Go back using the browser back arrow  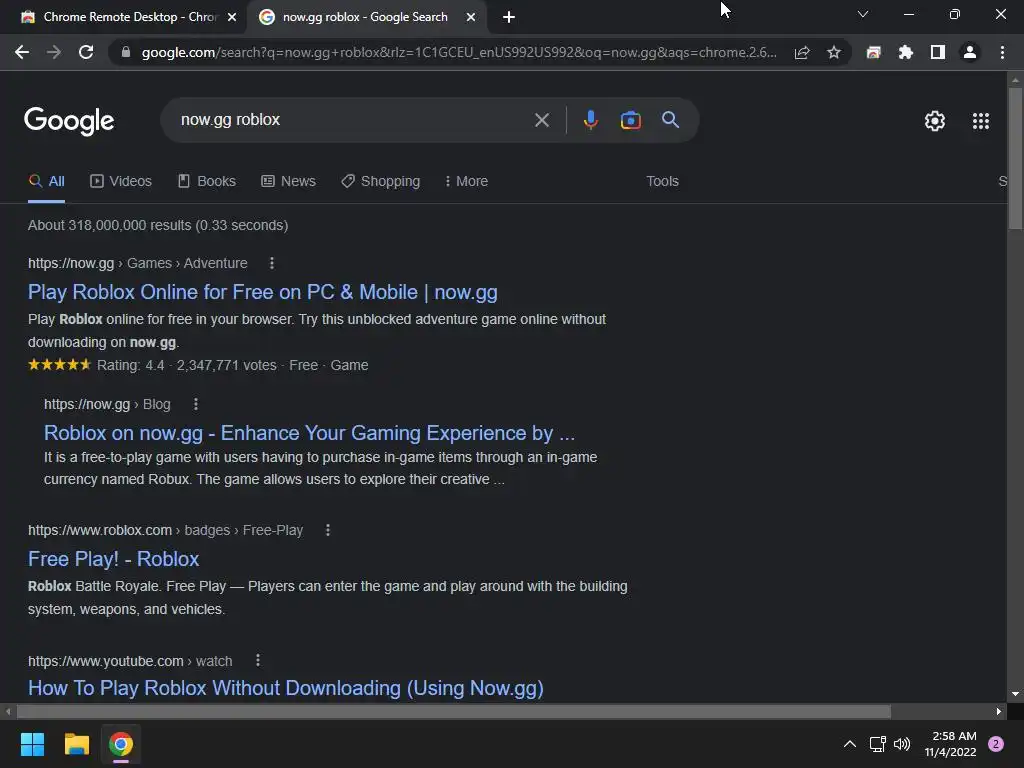point(22,52)
